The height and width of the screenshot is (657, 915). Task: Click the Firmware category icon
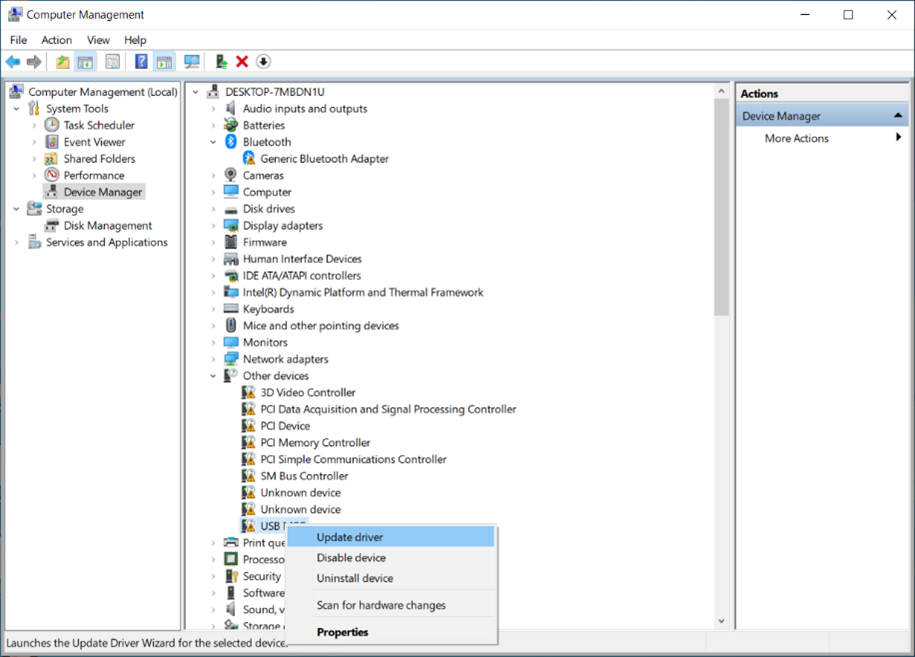click(x=231, y=242)
